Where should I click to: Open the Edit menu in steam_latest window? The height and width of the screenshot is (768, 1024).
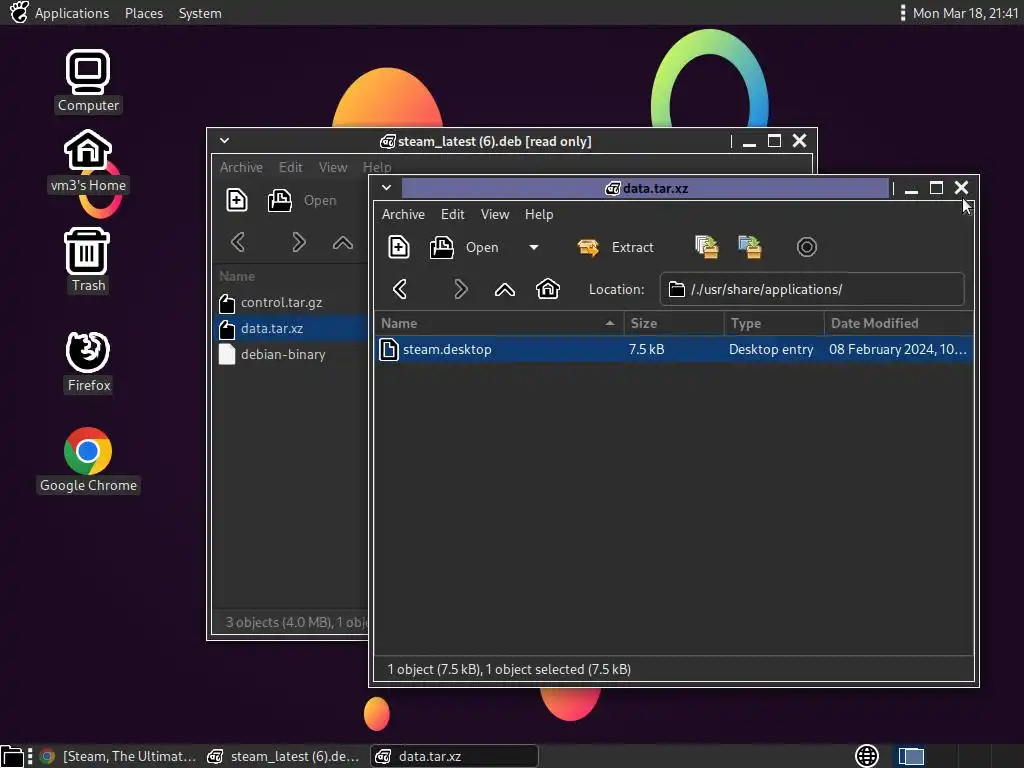(290, 167)
